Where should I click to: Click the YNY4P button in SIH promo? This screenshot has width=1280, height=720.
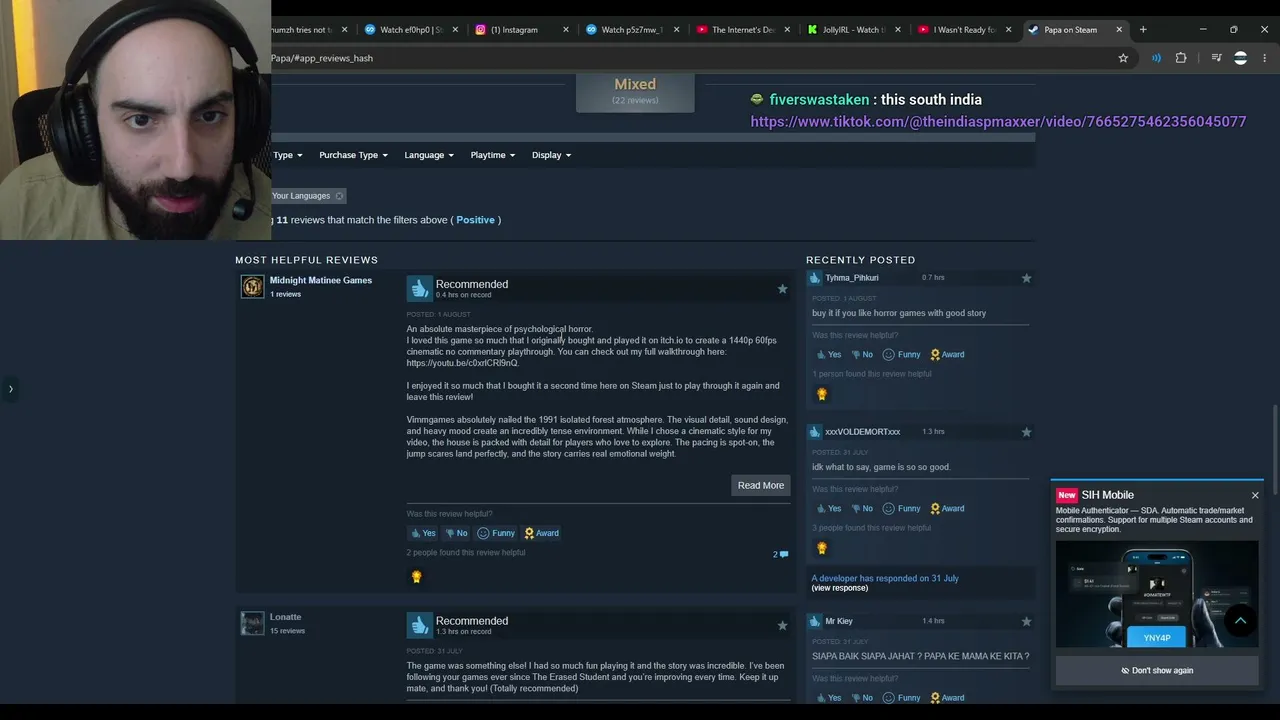(1157, 637)
